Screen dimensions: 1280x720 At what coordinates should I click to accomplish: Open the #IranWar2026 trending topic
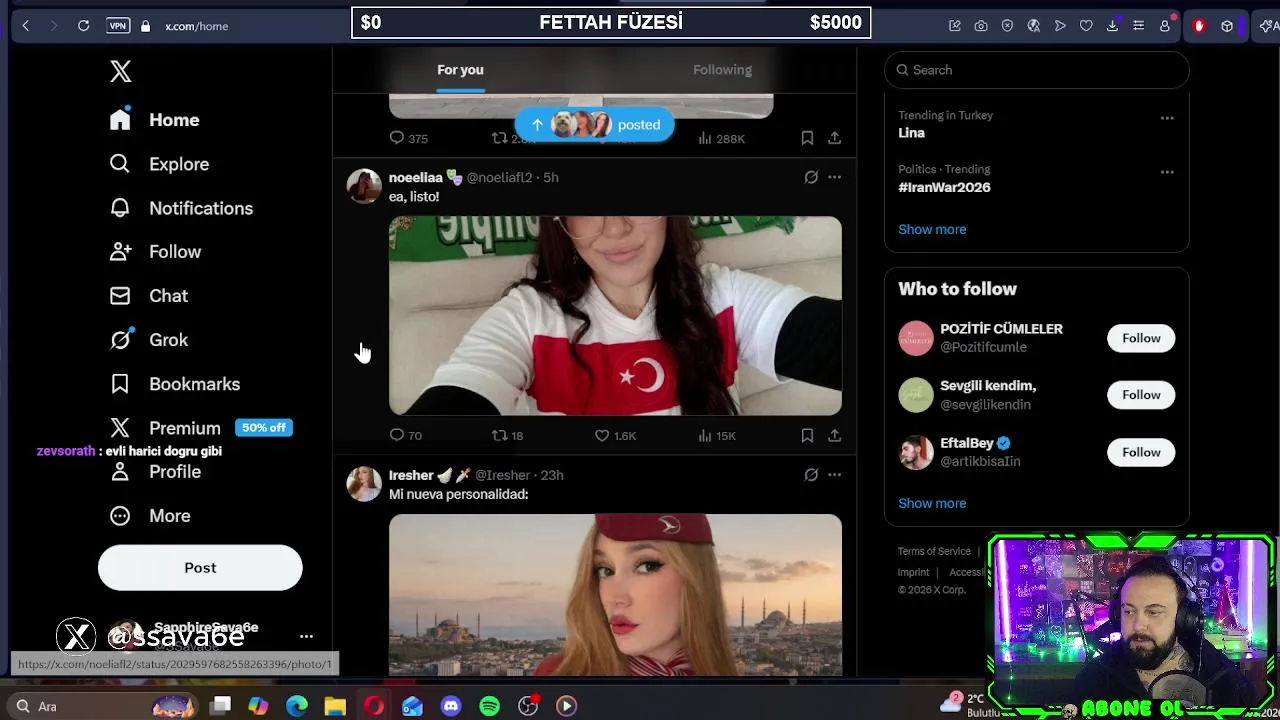944,187
